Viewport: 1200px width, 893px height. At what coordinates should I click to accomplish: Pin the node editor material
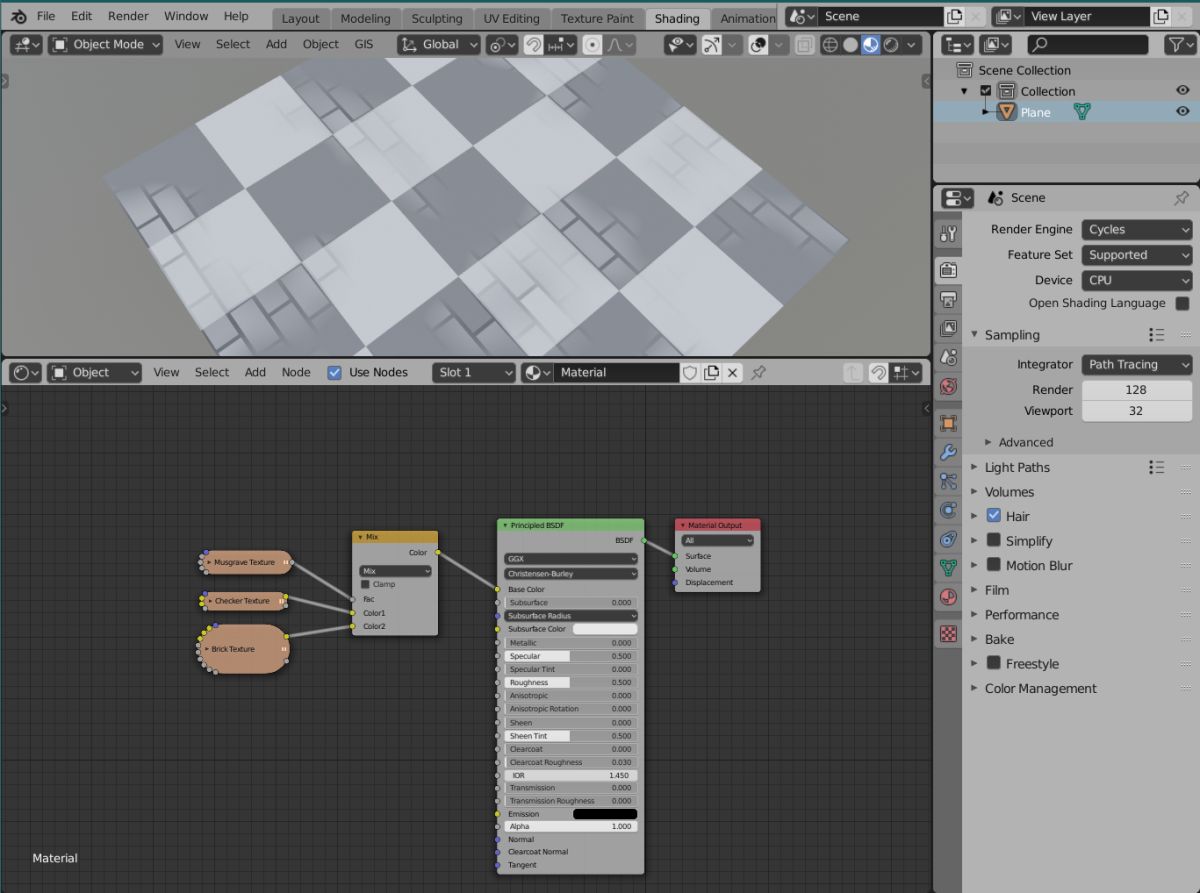[x=758, y=372]
